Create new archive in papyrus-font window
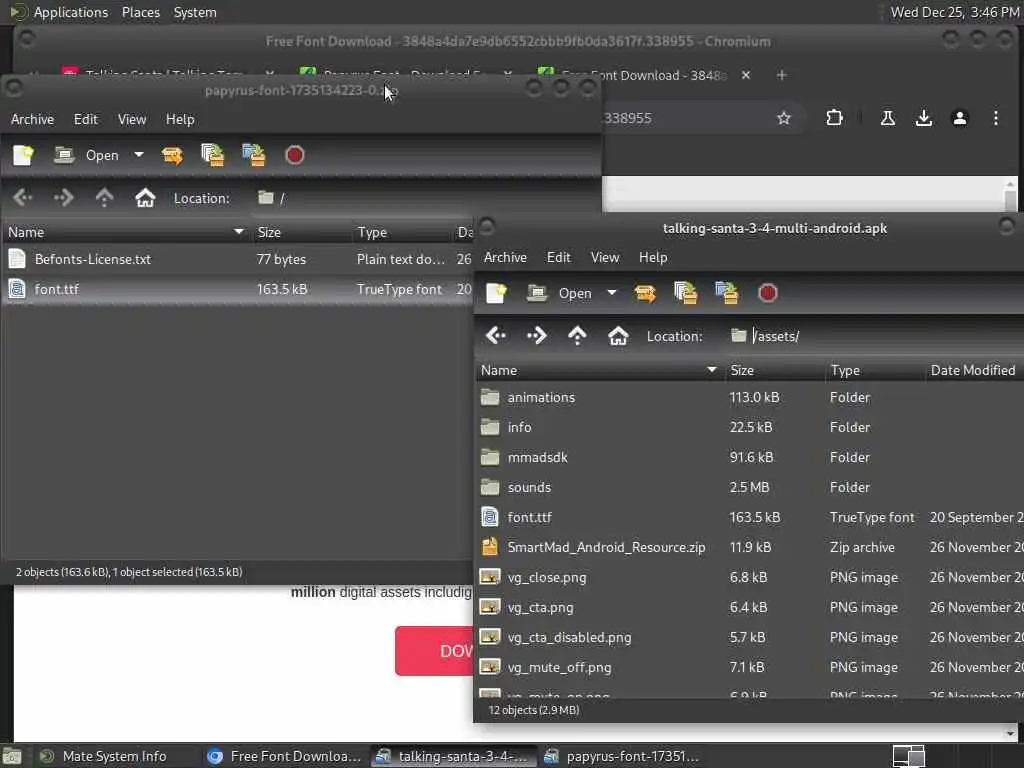Screen dimensions: 1024x768 [x=23, y=155]
